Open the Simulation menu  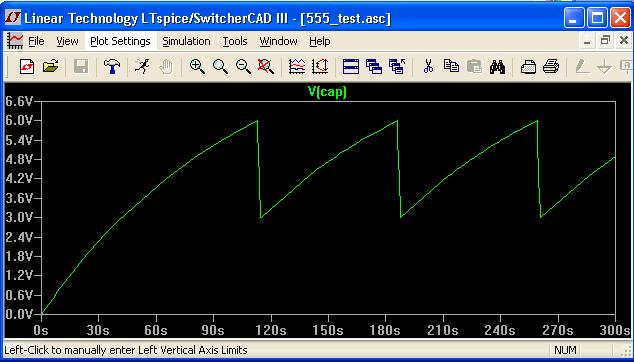point(186,41)
